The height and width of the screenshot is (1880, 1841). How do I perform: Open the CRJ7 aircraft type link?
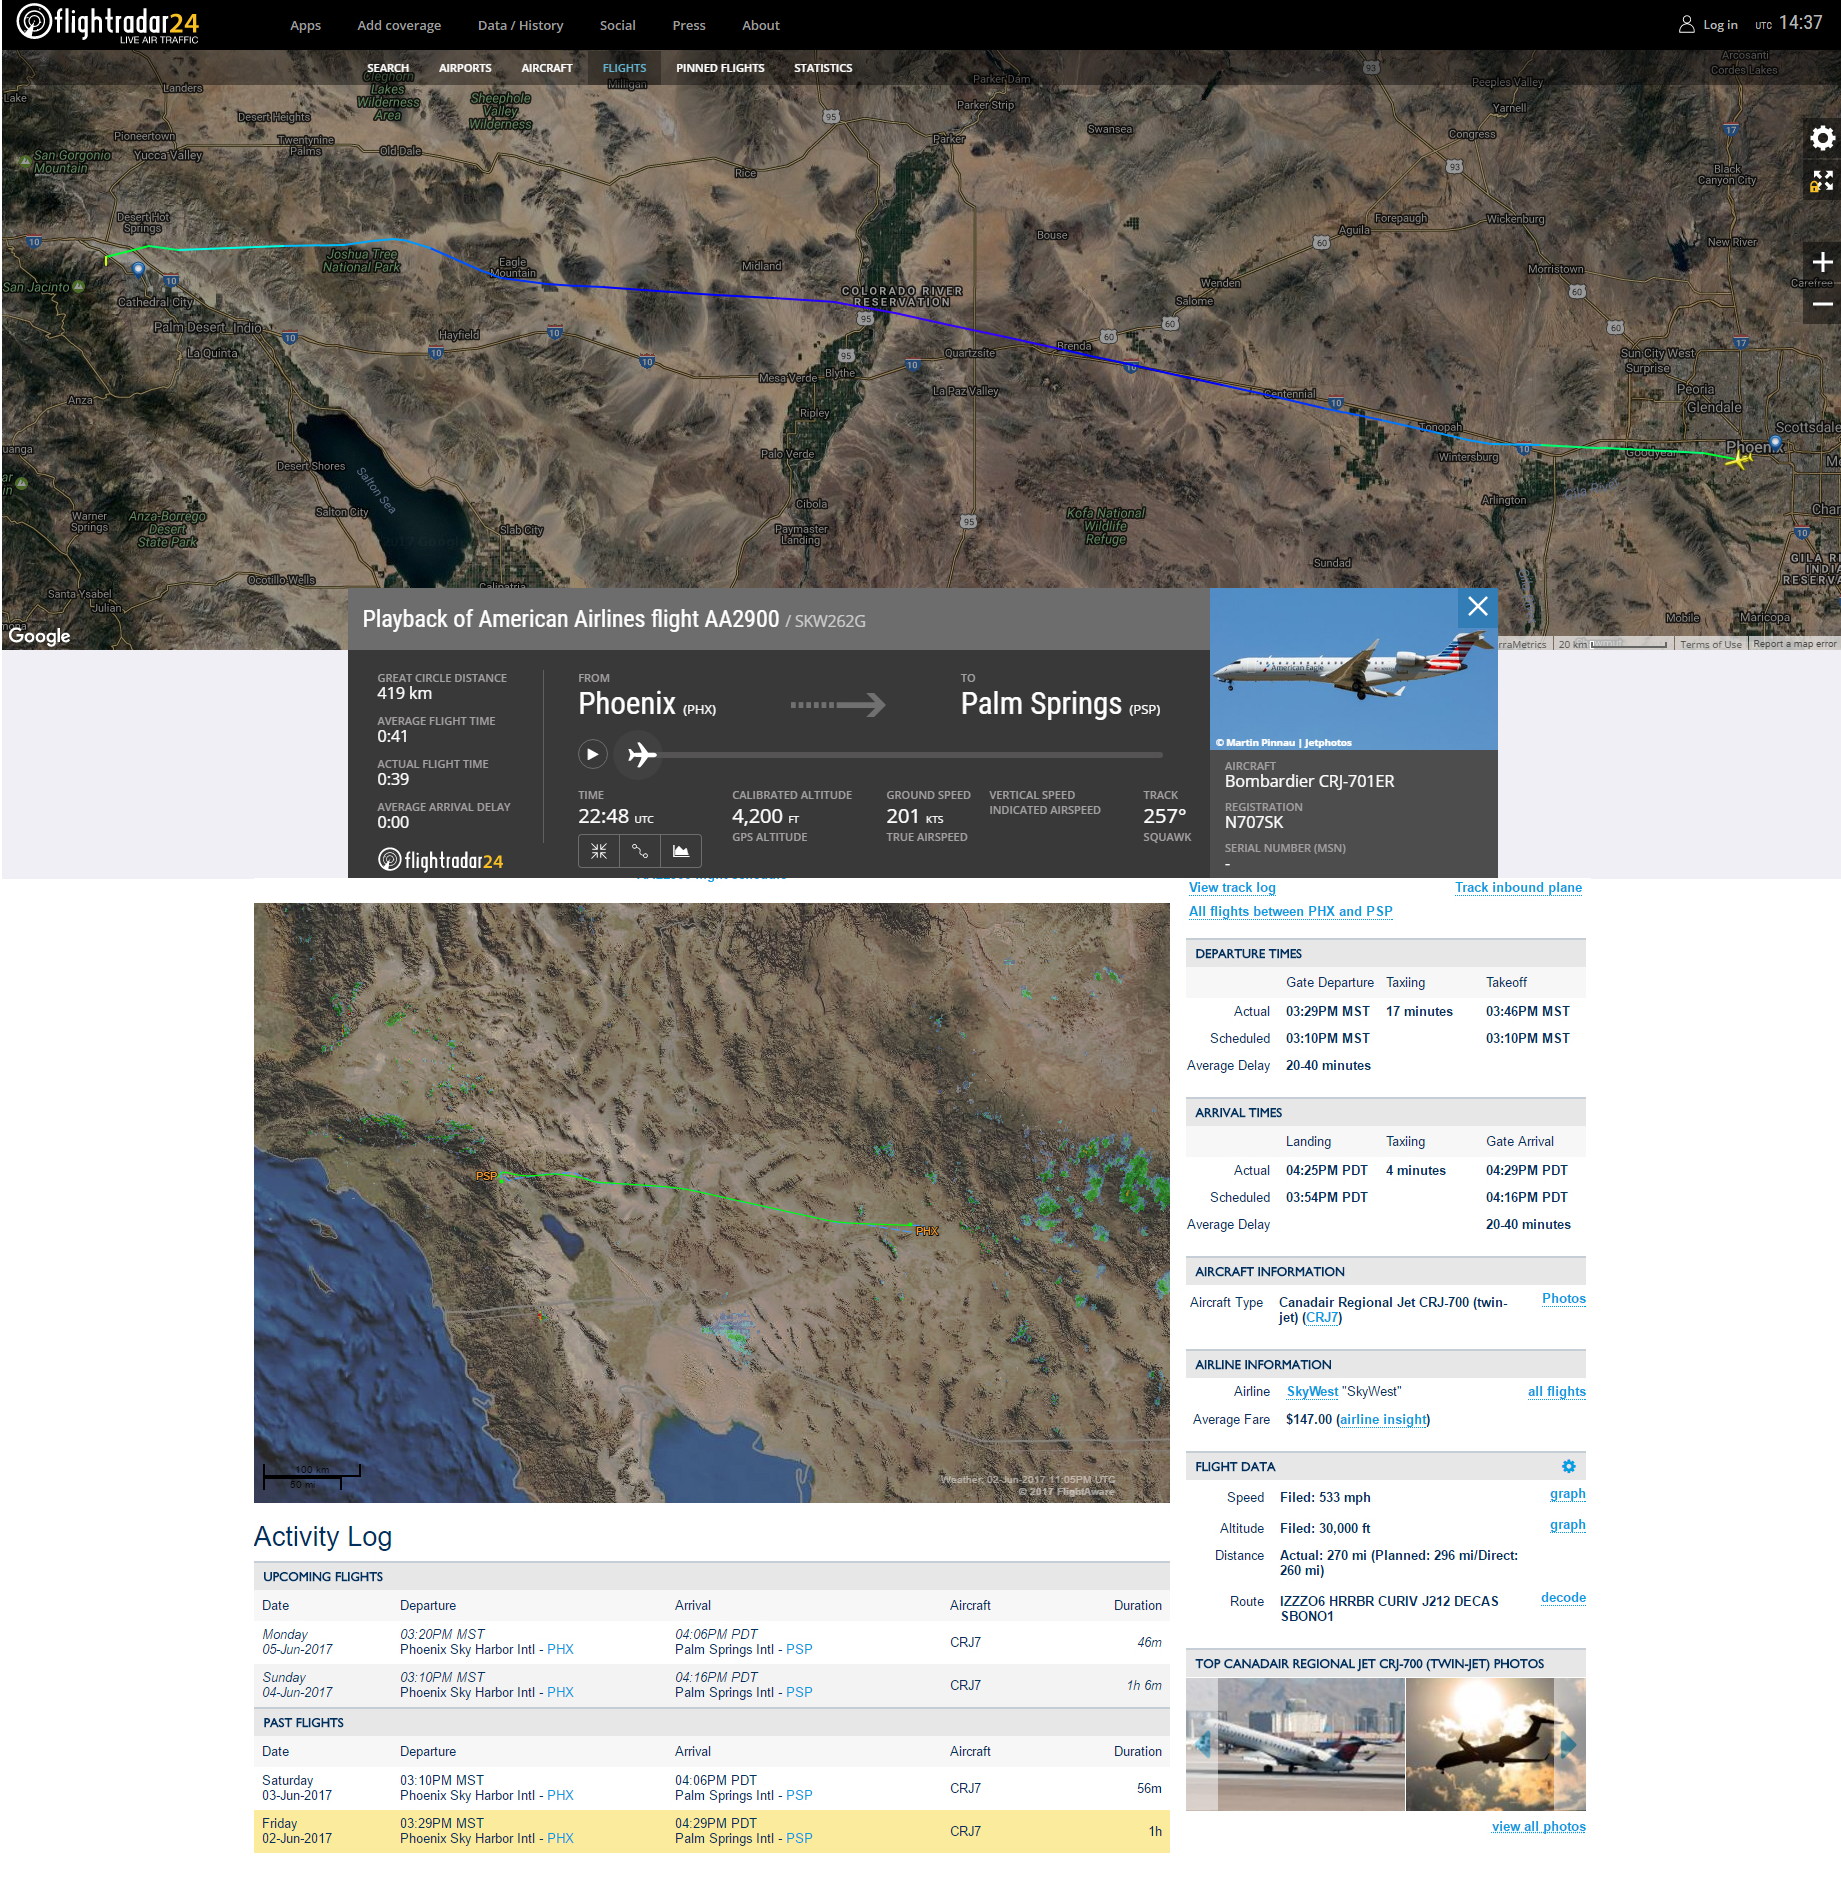click(1322, 1317)
